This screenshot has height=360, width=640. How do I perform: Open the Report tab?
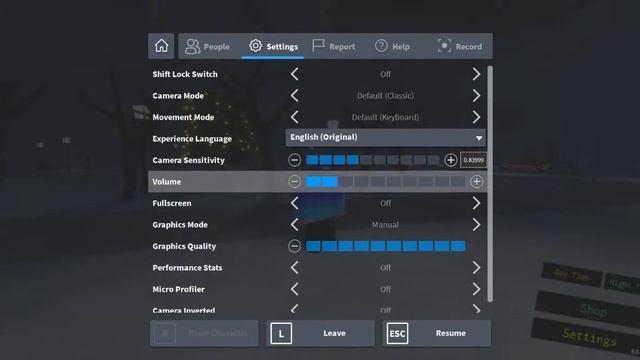[333, 47]
